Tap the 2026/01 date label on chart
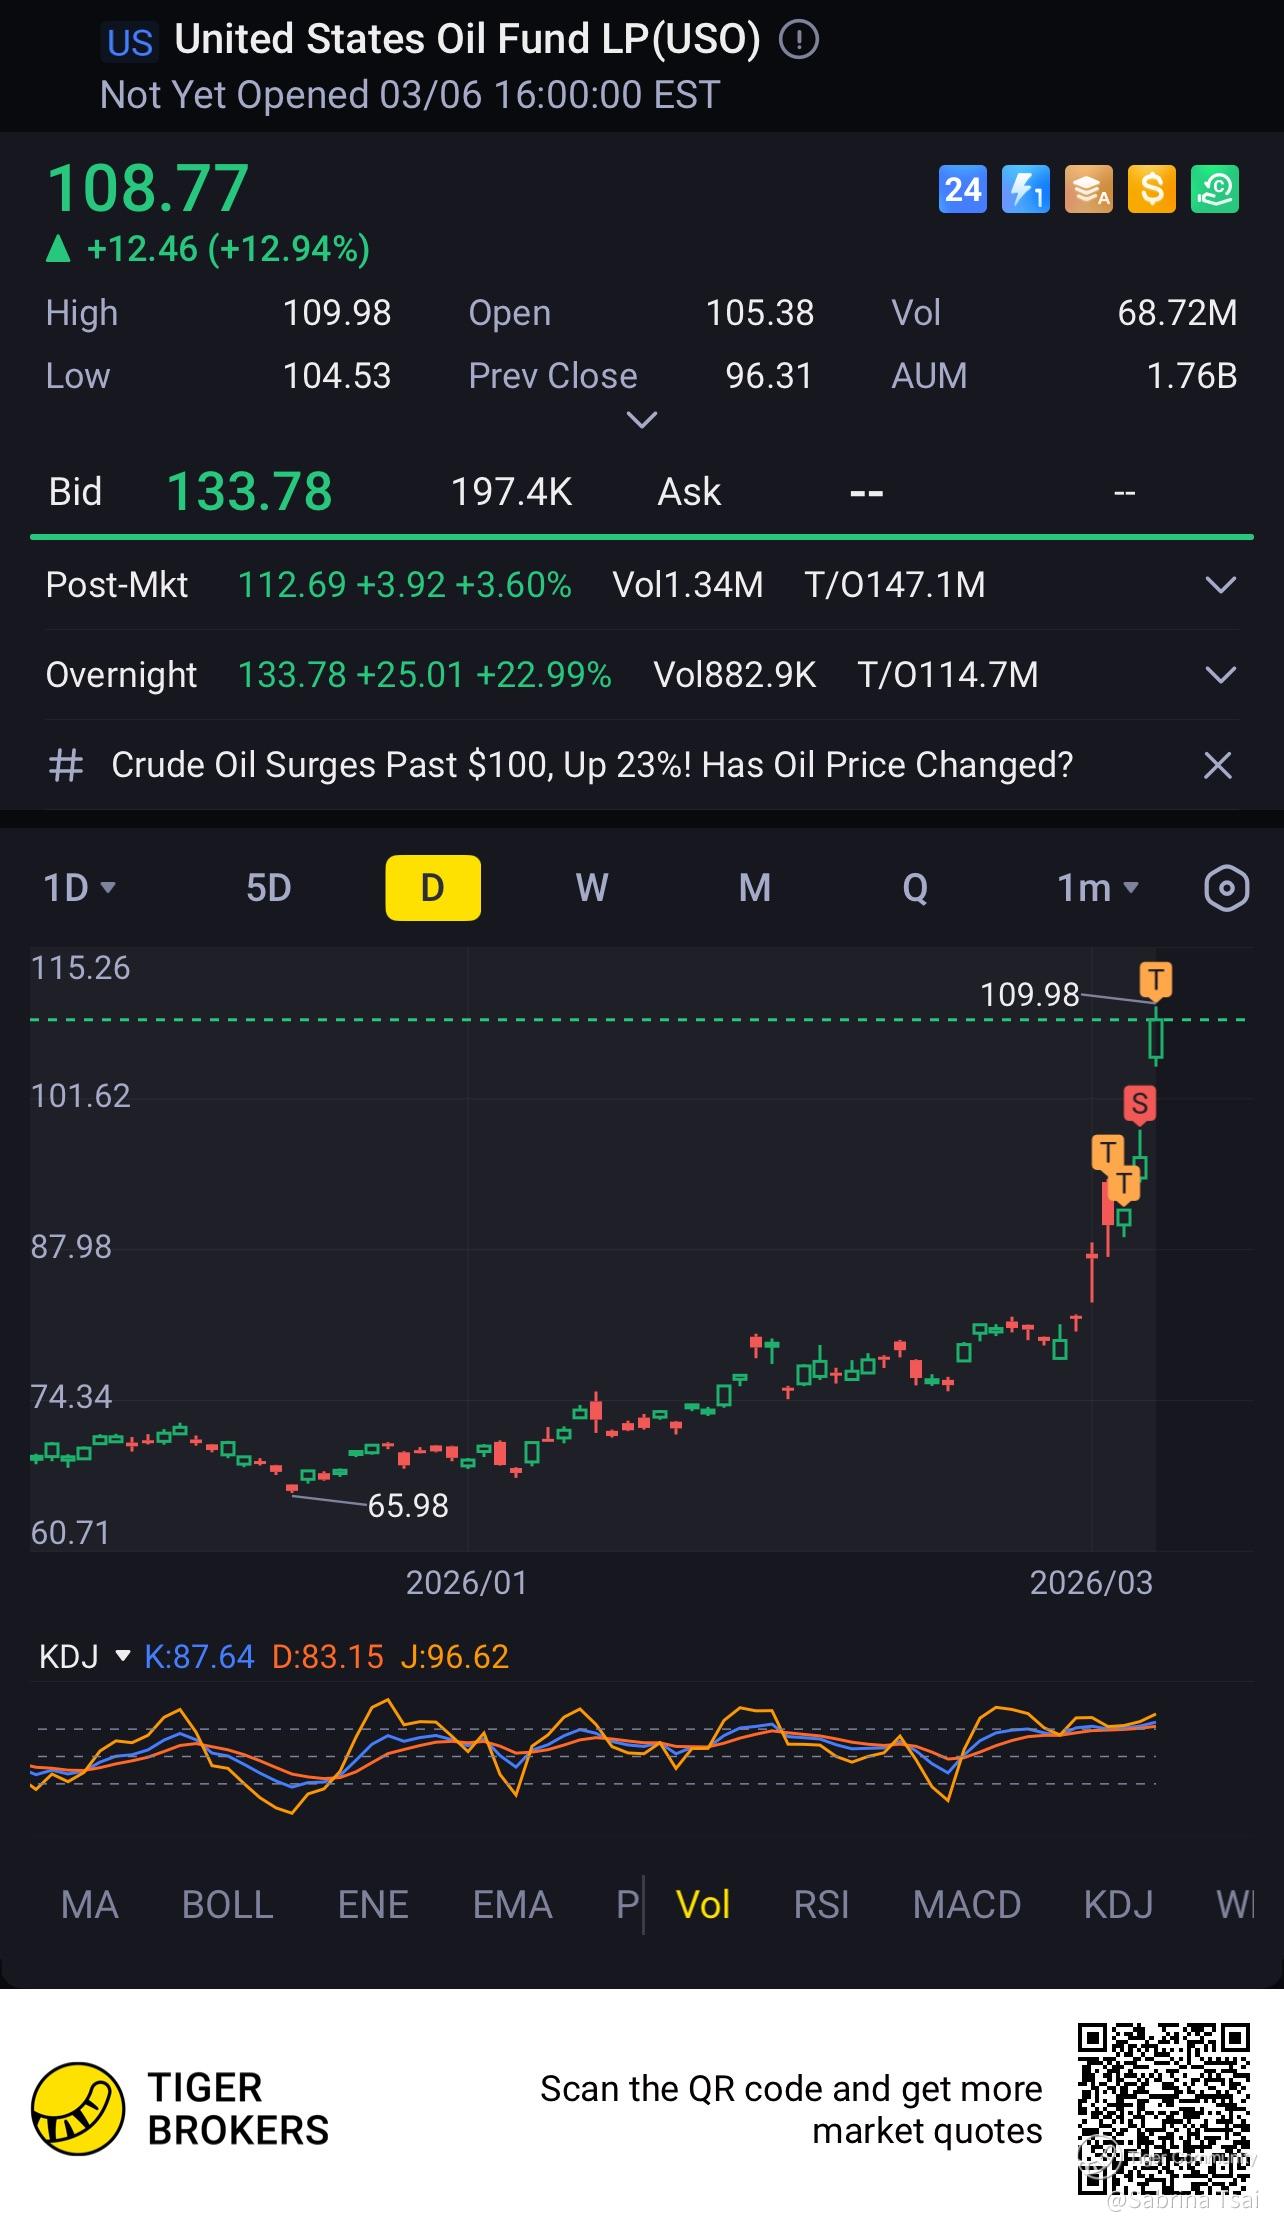The width and height of the screenshot is (1284, 2229). pos(466,1583)
